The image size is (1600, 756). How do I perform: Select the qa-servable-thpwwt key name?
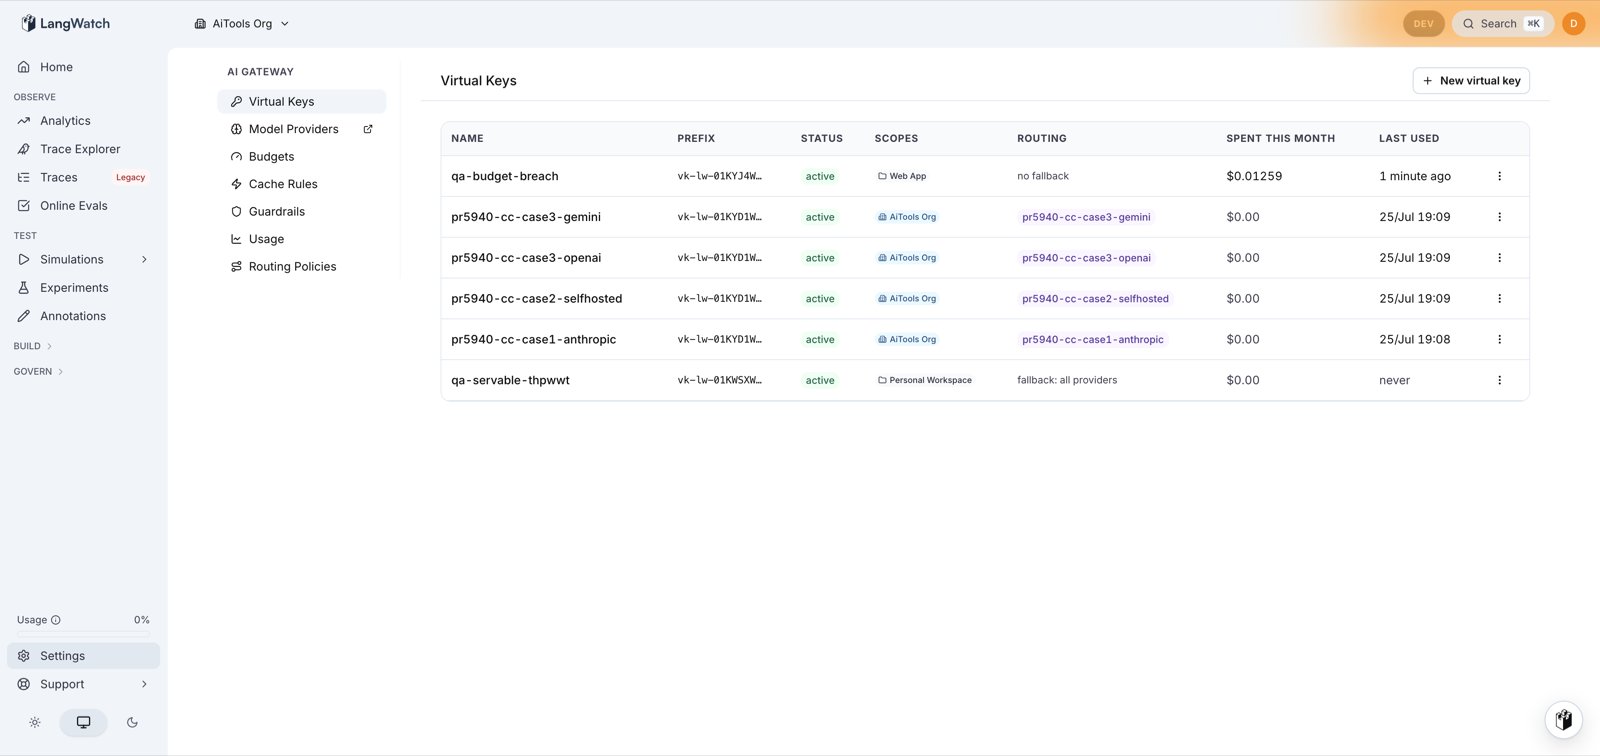point(510,380)
